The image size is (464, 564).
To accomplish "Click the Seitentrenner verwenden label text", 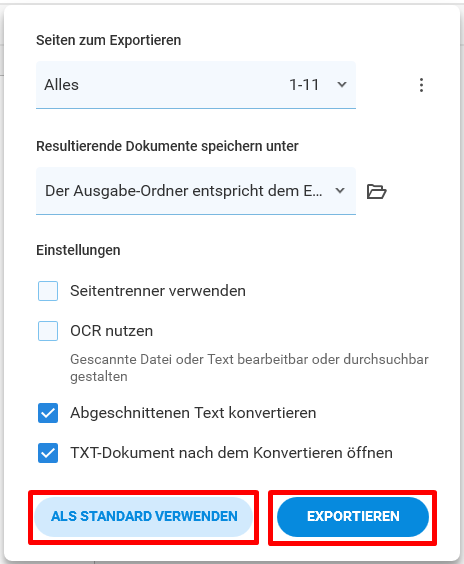I will [x=158, y=291].
